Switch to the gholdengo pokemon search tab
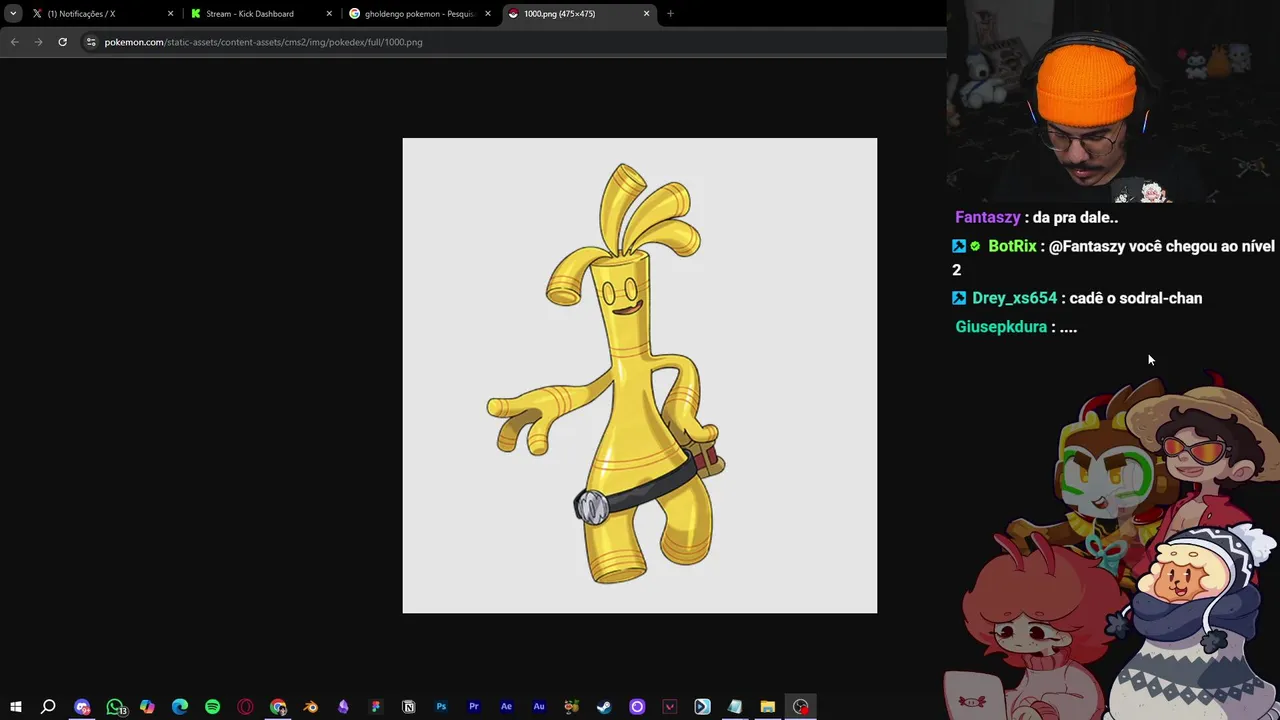This screenshot has width=1280, height=720. tap(418, 14)
